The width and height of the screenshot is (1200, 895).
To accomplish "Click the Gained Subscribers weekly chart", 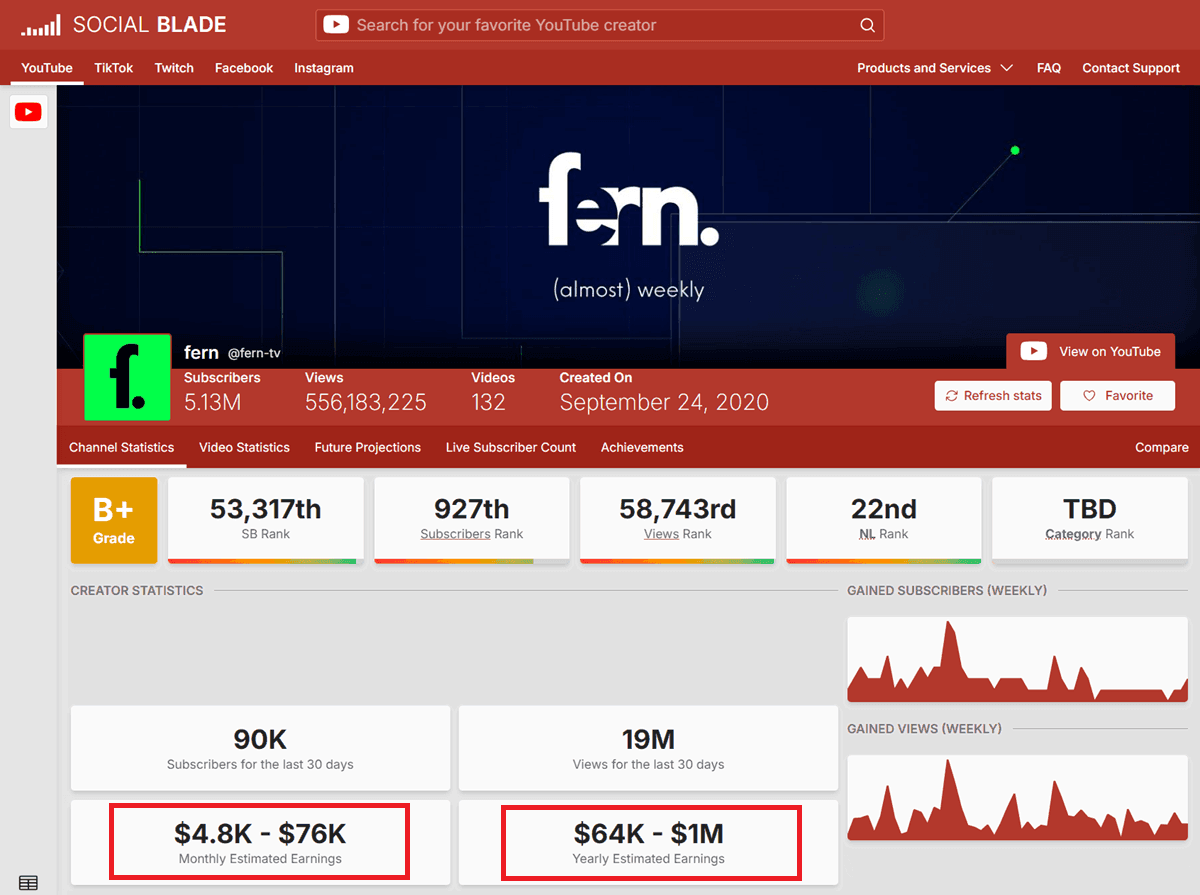I will tap(1018, 660).
